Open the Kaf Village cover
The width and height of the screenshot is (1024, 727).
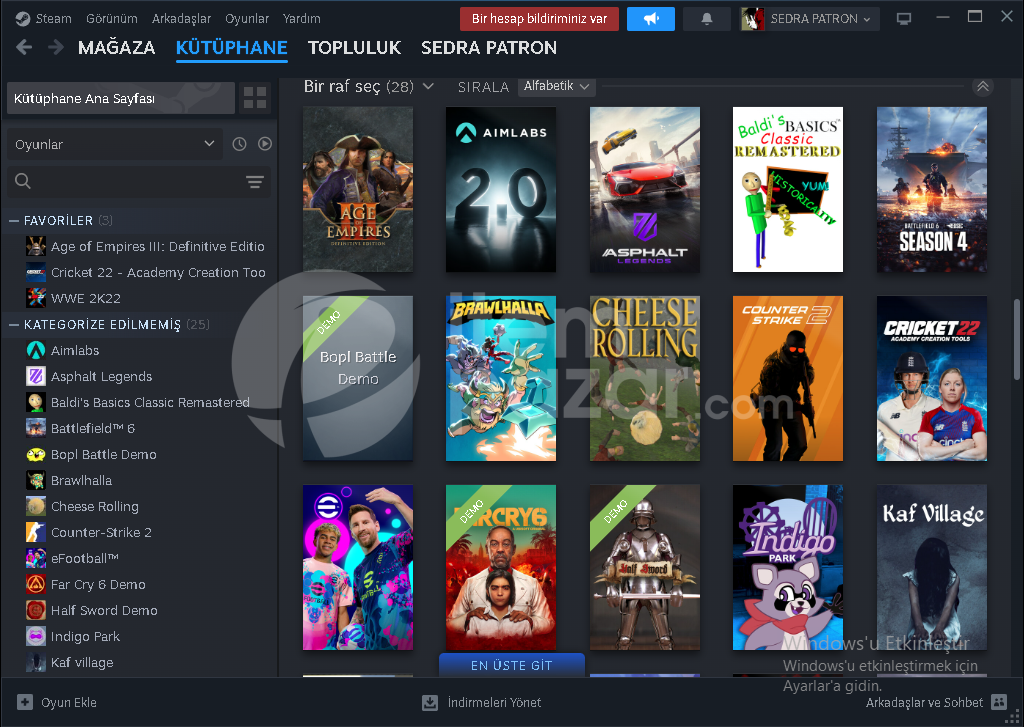click(x=932, y=567)
